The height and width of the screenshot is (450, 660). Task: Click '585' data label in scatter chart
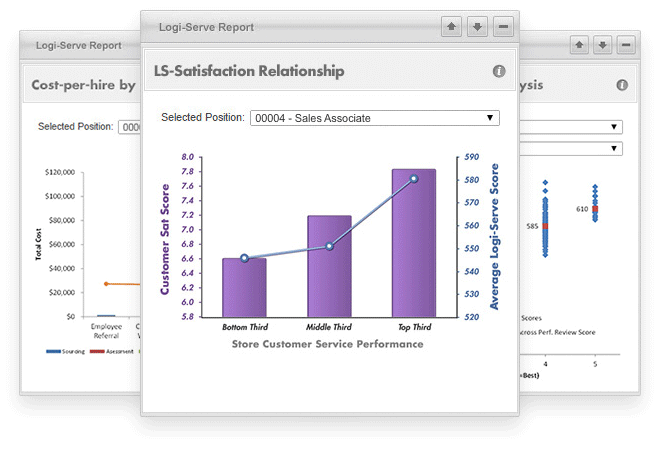click(532, 226)
